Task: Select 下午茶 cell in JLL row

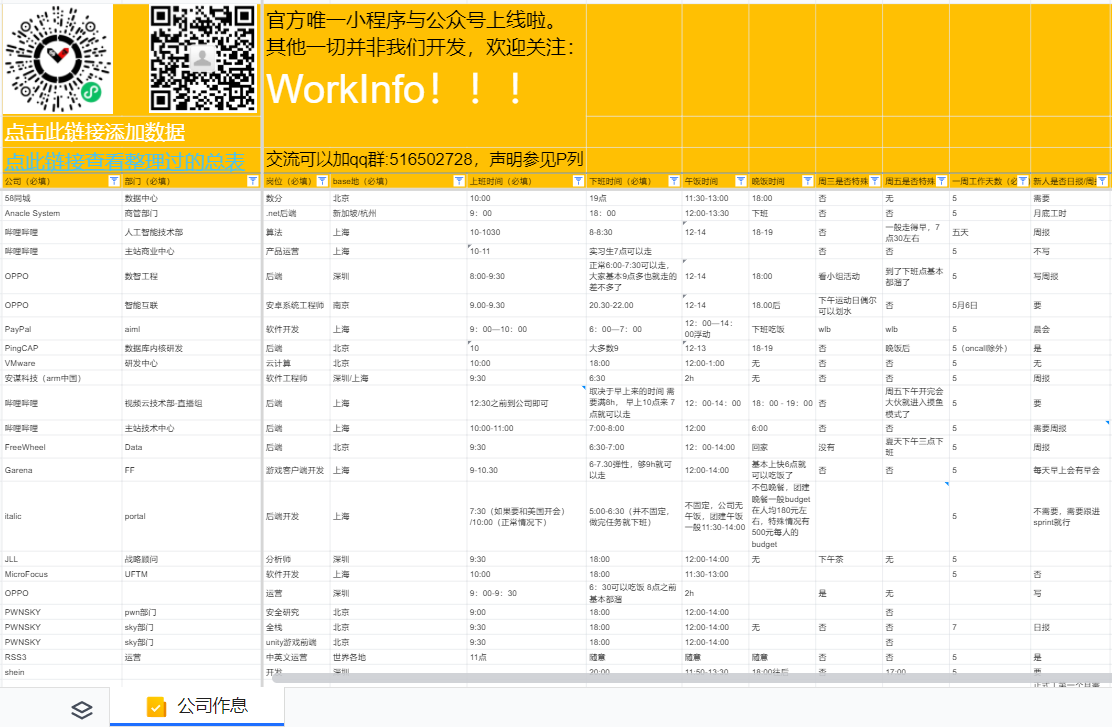Action: point(849,559)
